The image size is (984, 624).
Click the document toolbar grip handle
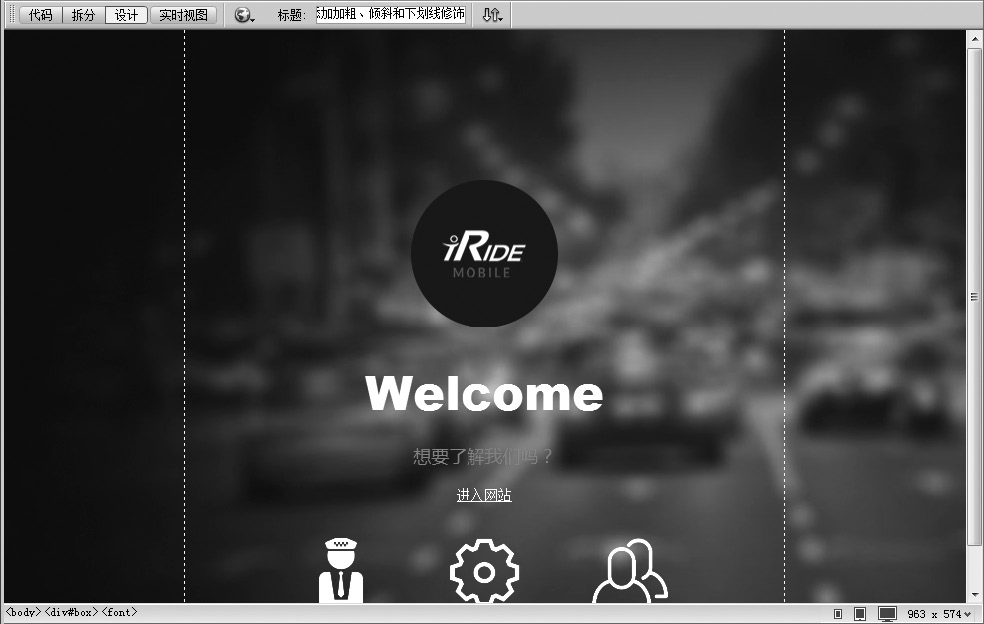[x=11, y=14]
